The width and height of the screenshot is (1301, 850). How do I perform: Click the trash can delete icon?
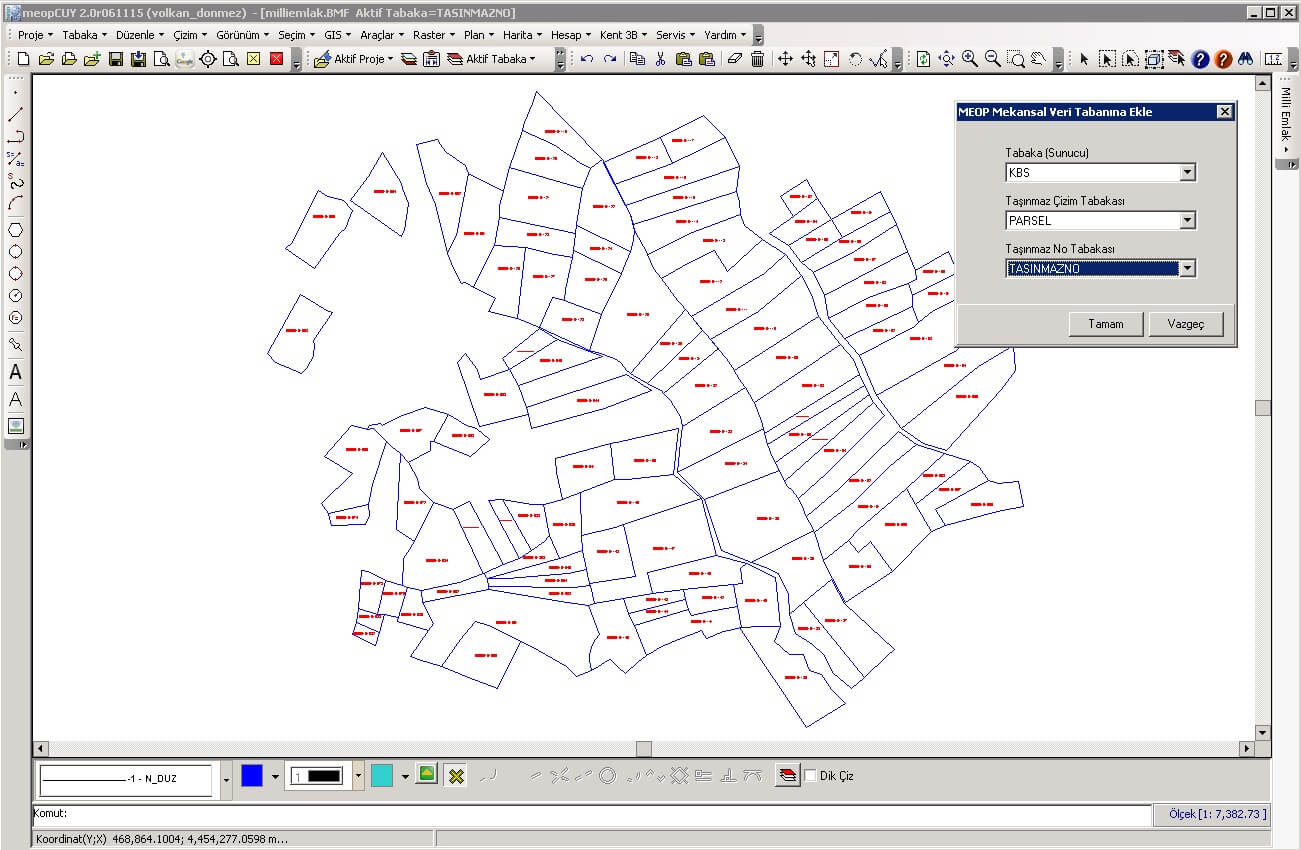tap(758, 59)
